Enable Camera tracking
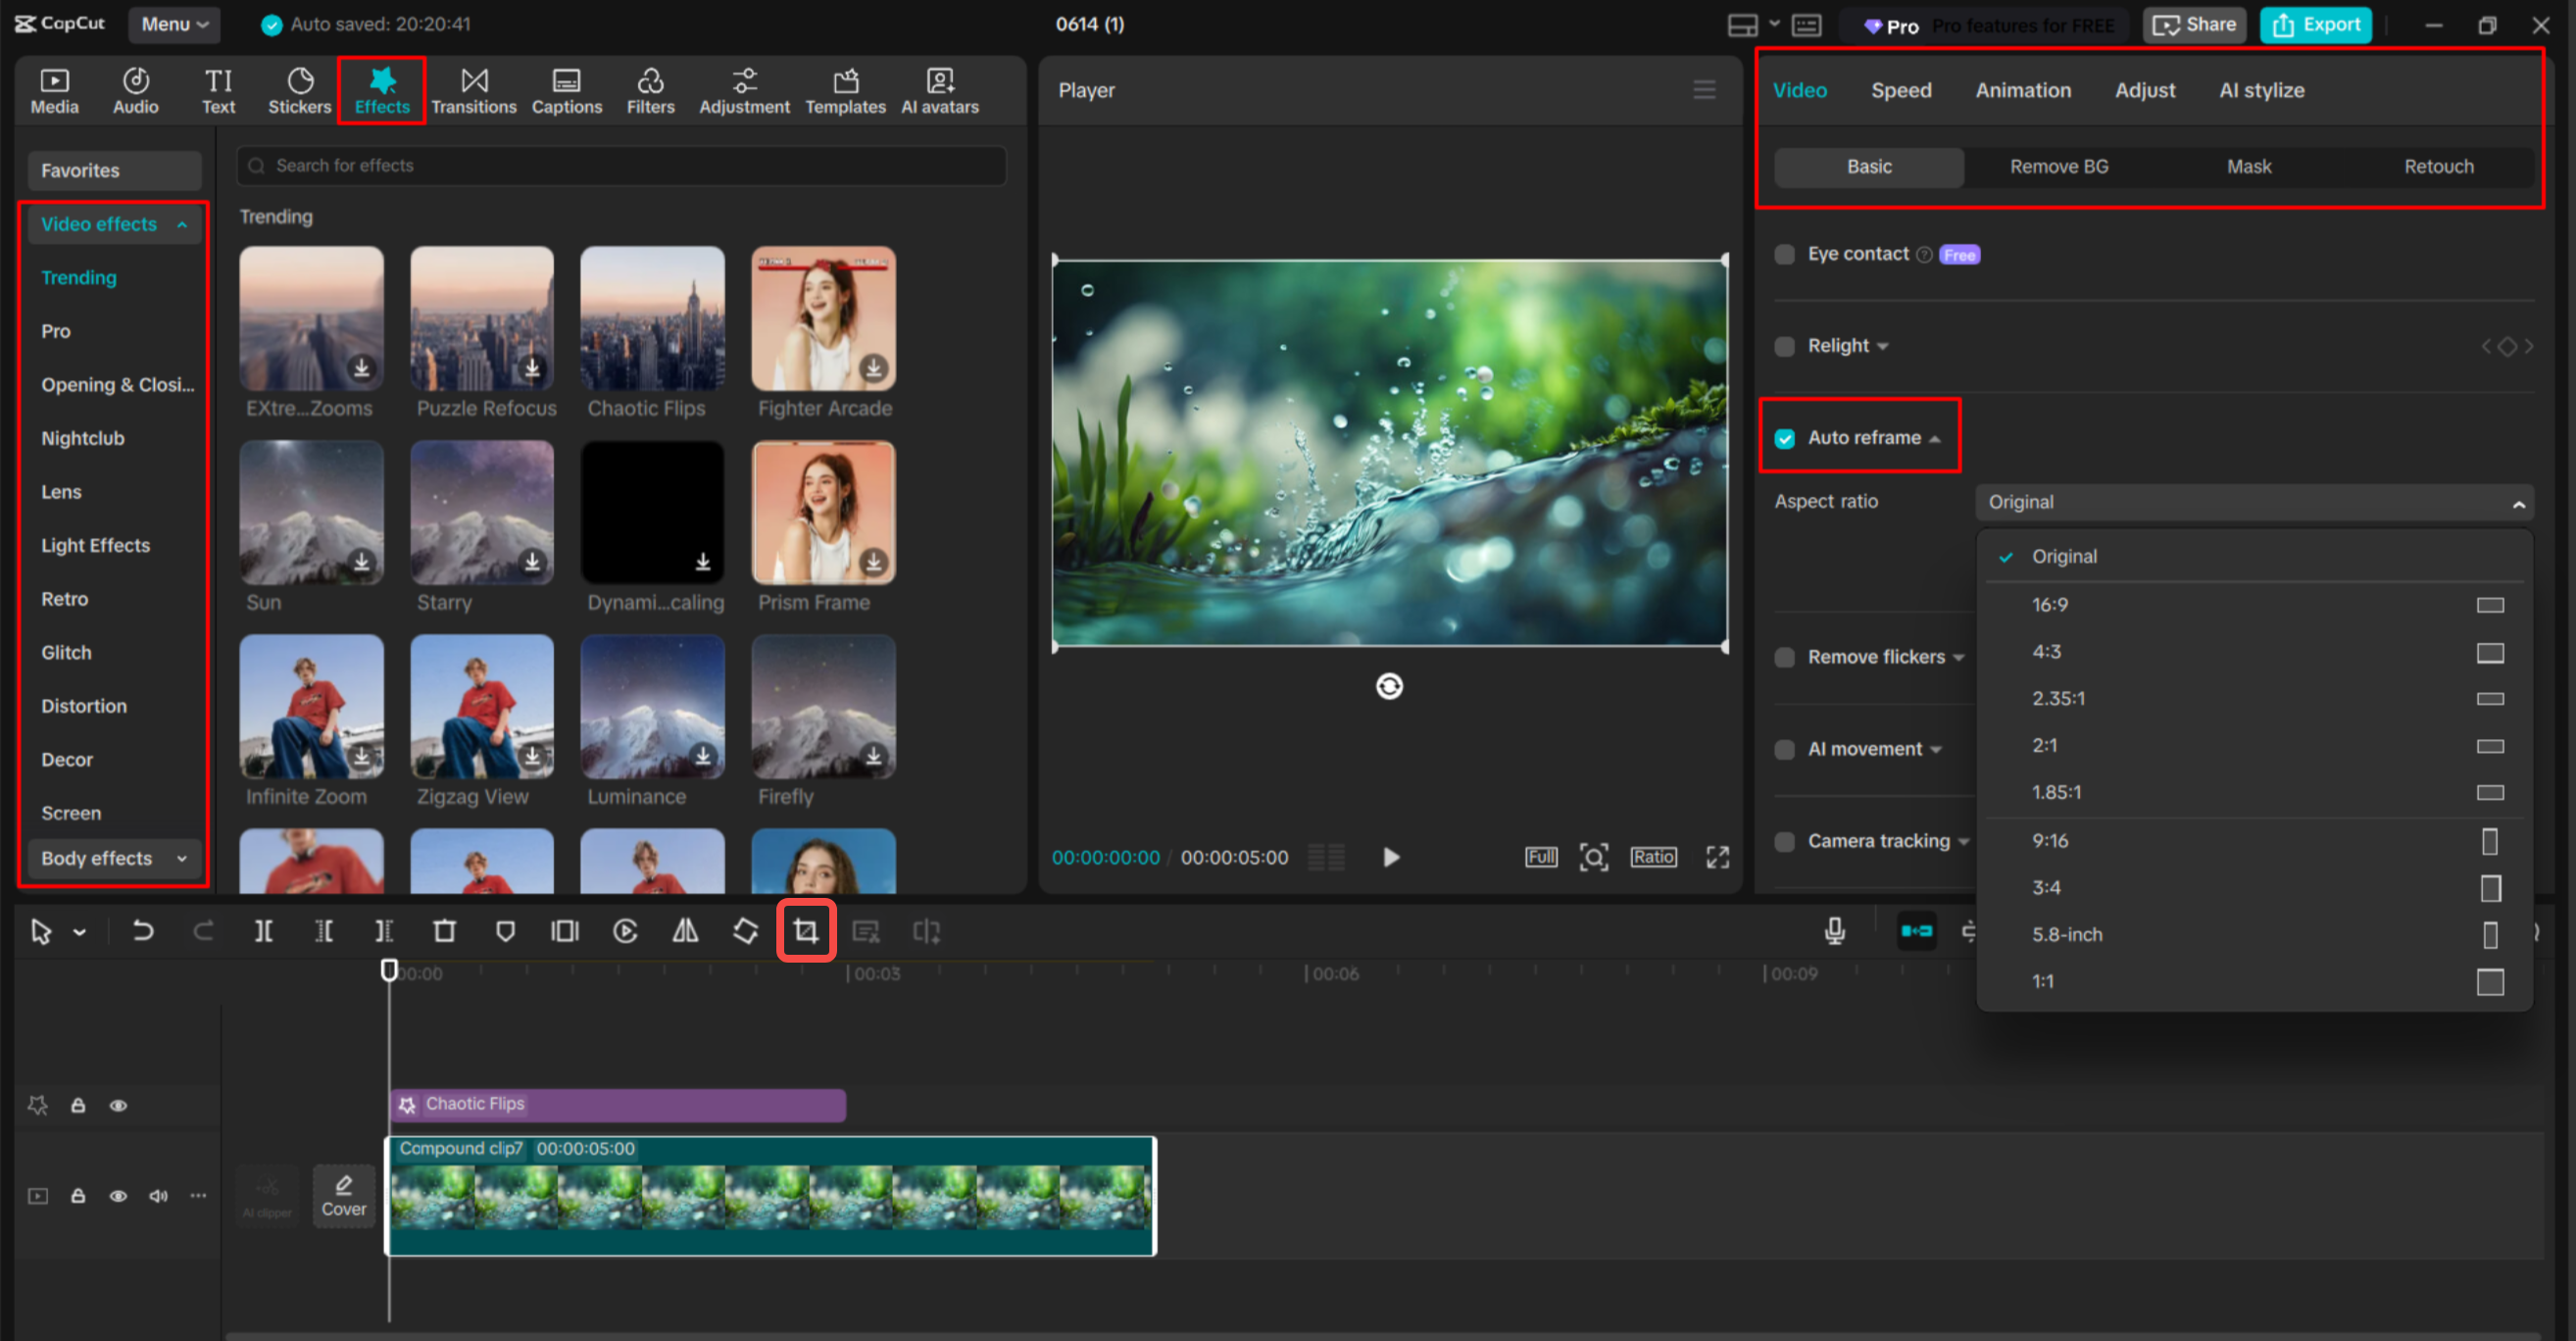Screen dimensions: 2576x1341 point(1784,841)
